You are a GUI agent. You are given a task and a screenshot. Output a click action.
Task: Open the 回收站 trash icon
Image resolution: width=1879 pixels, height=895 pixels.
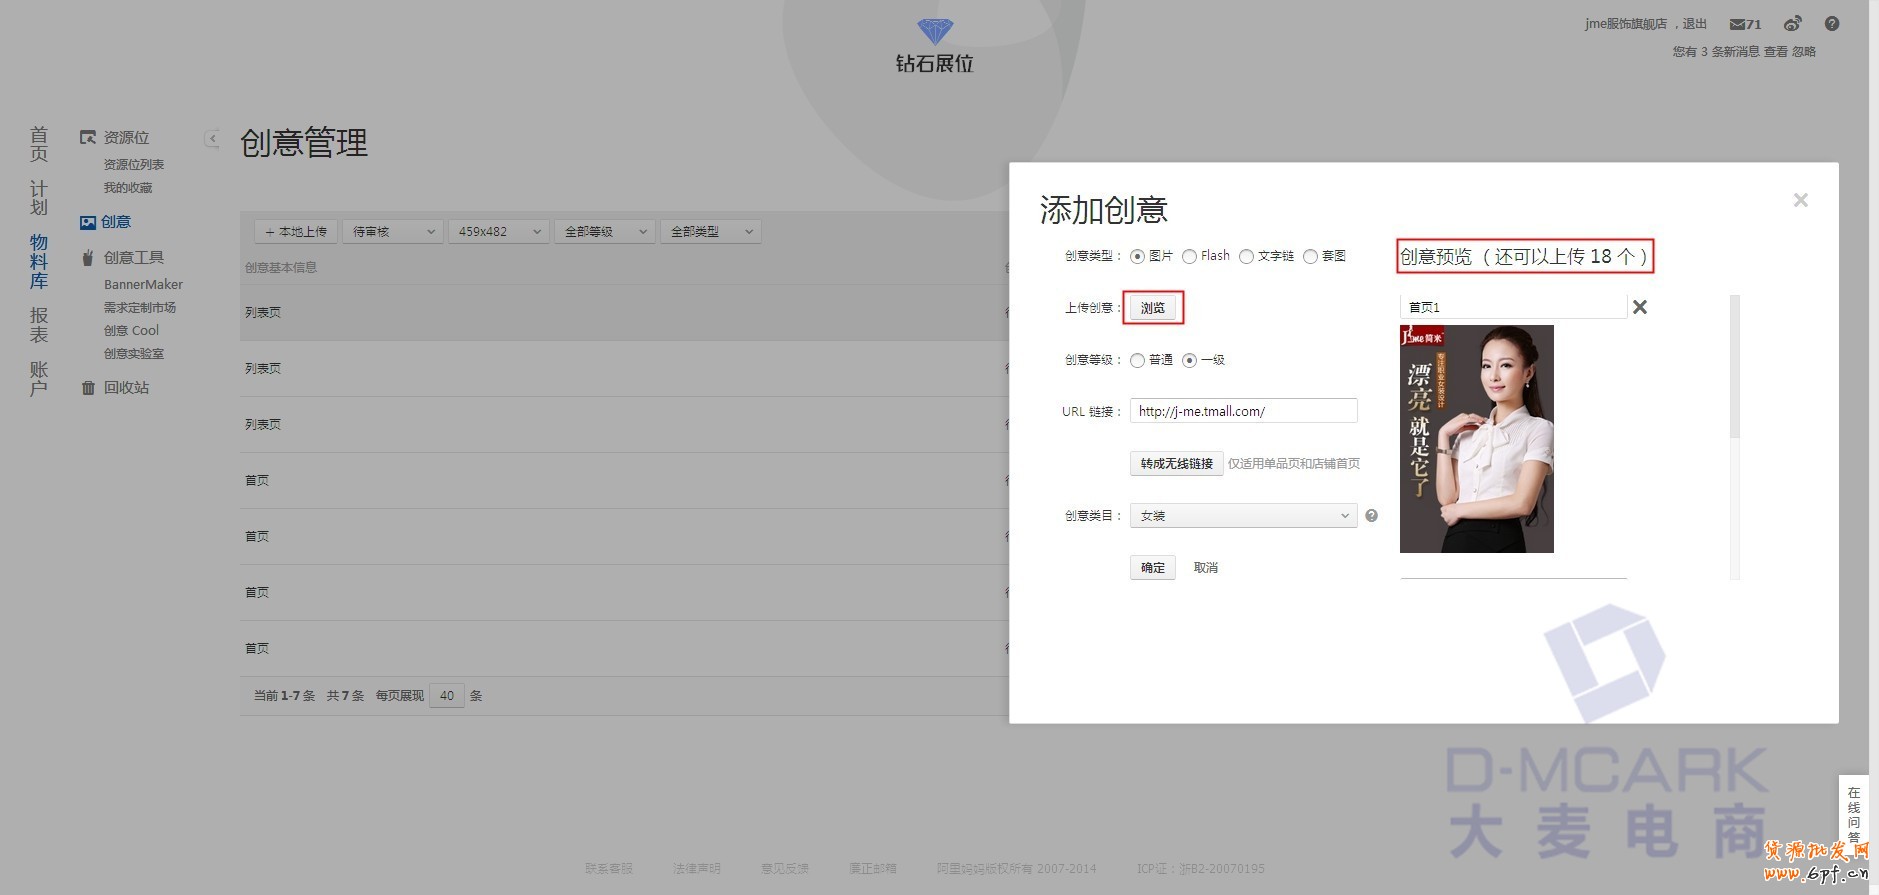click(x=88, y=388)
